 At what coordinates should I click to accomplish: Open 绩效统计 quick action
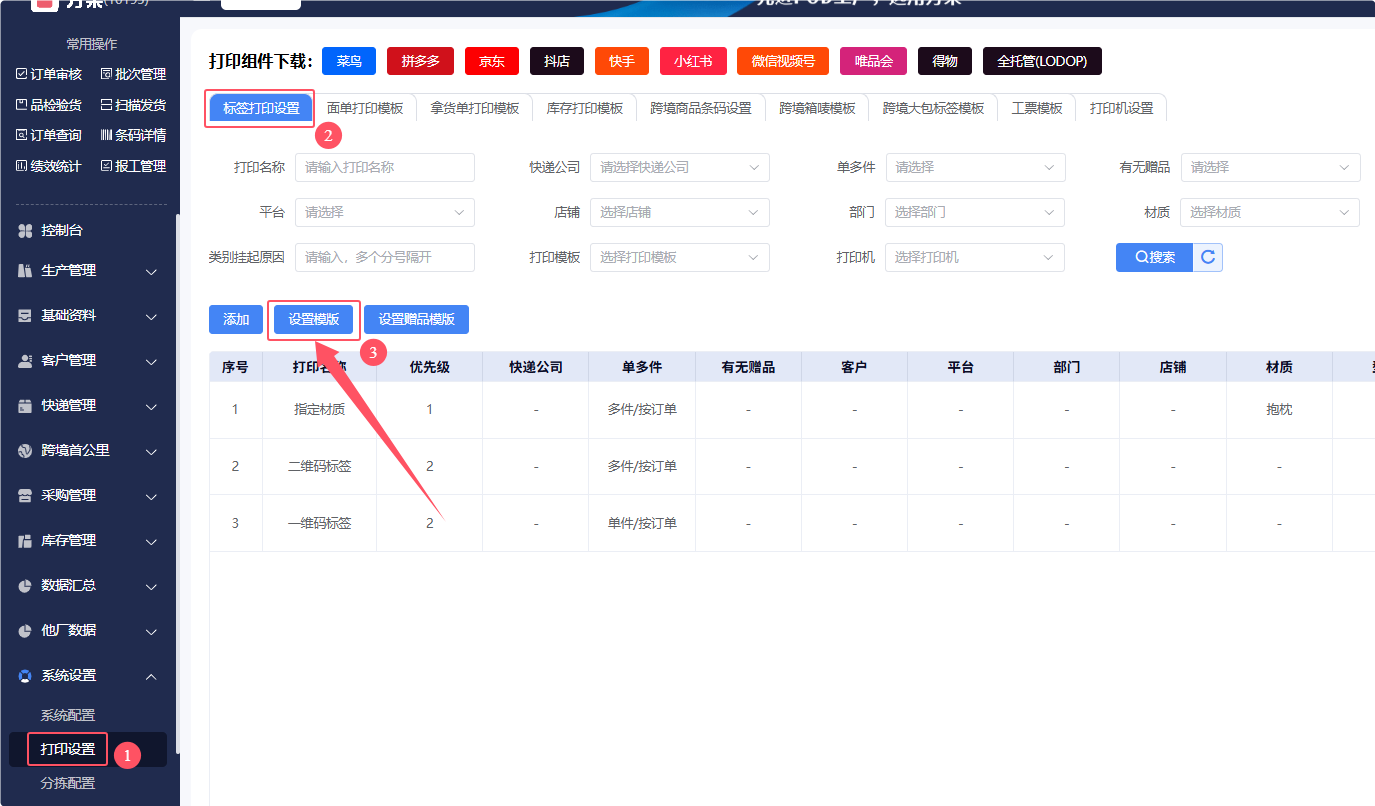[x=49, y=166]
